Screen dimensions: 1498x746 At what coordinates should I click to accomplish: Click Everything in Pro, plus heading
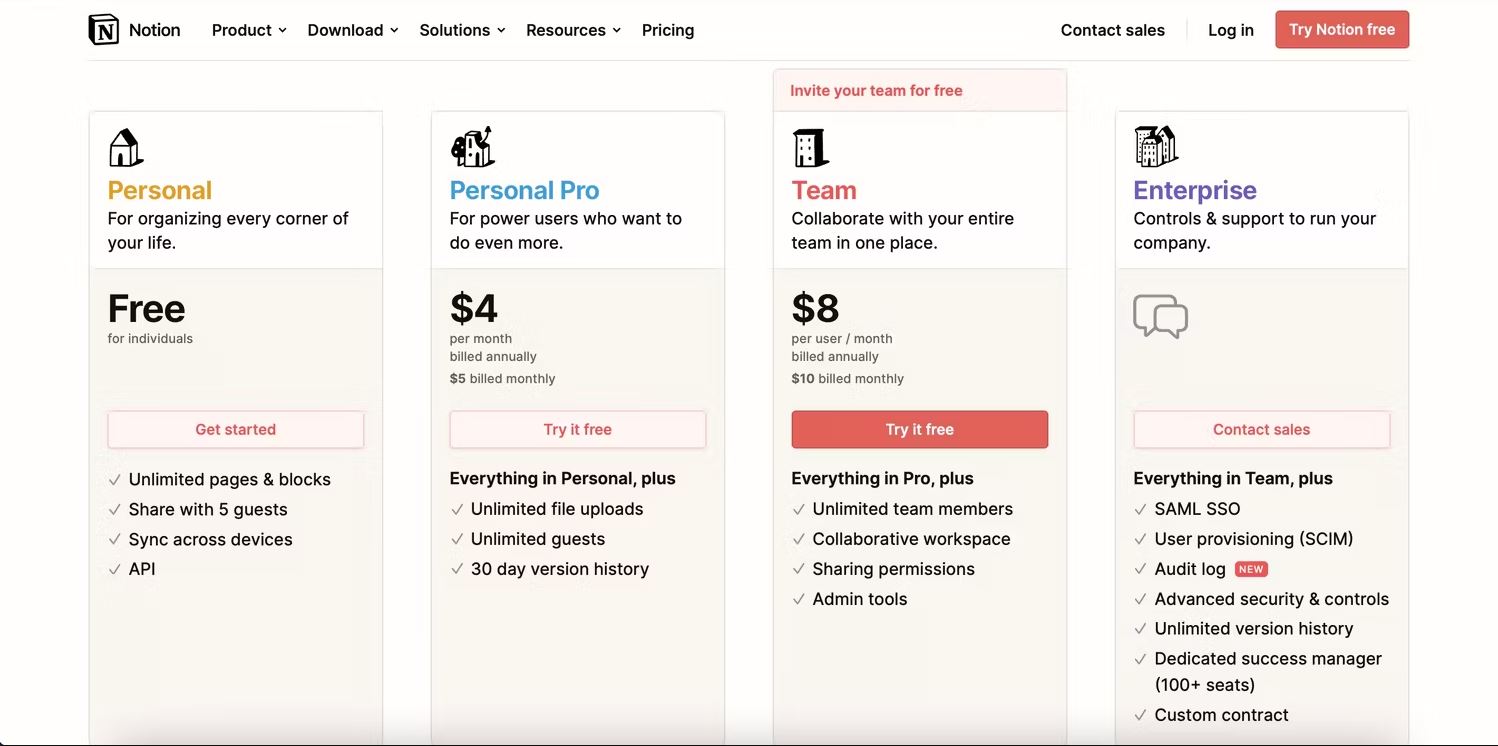tap(883, 479)
